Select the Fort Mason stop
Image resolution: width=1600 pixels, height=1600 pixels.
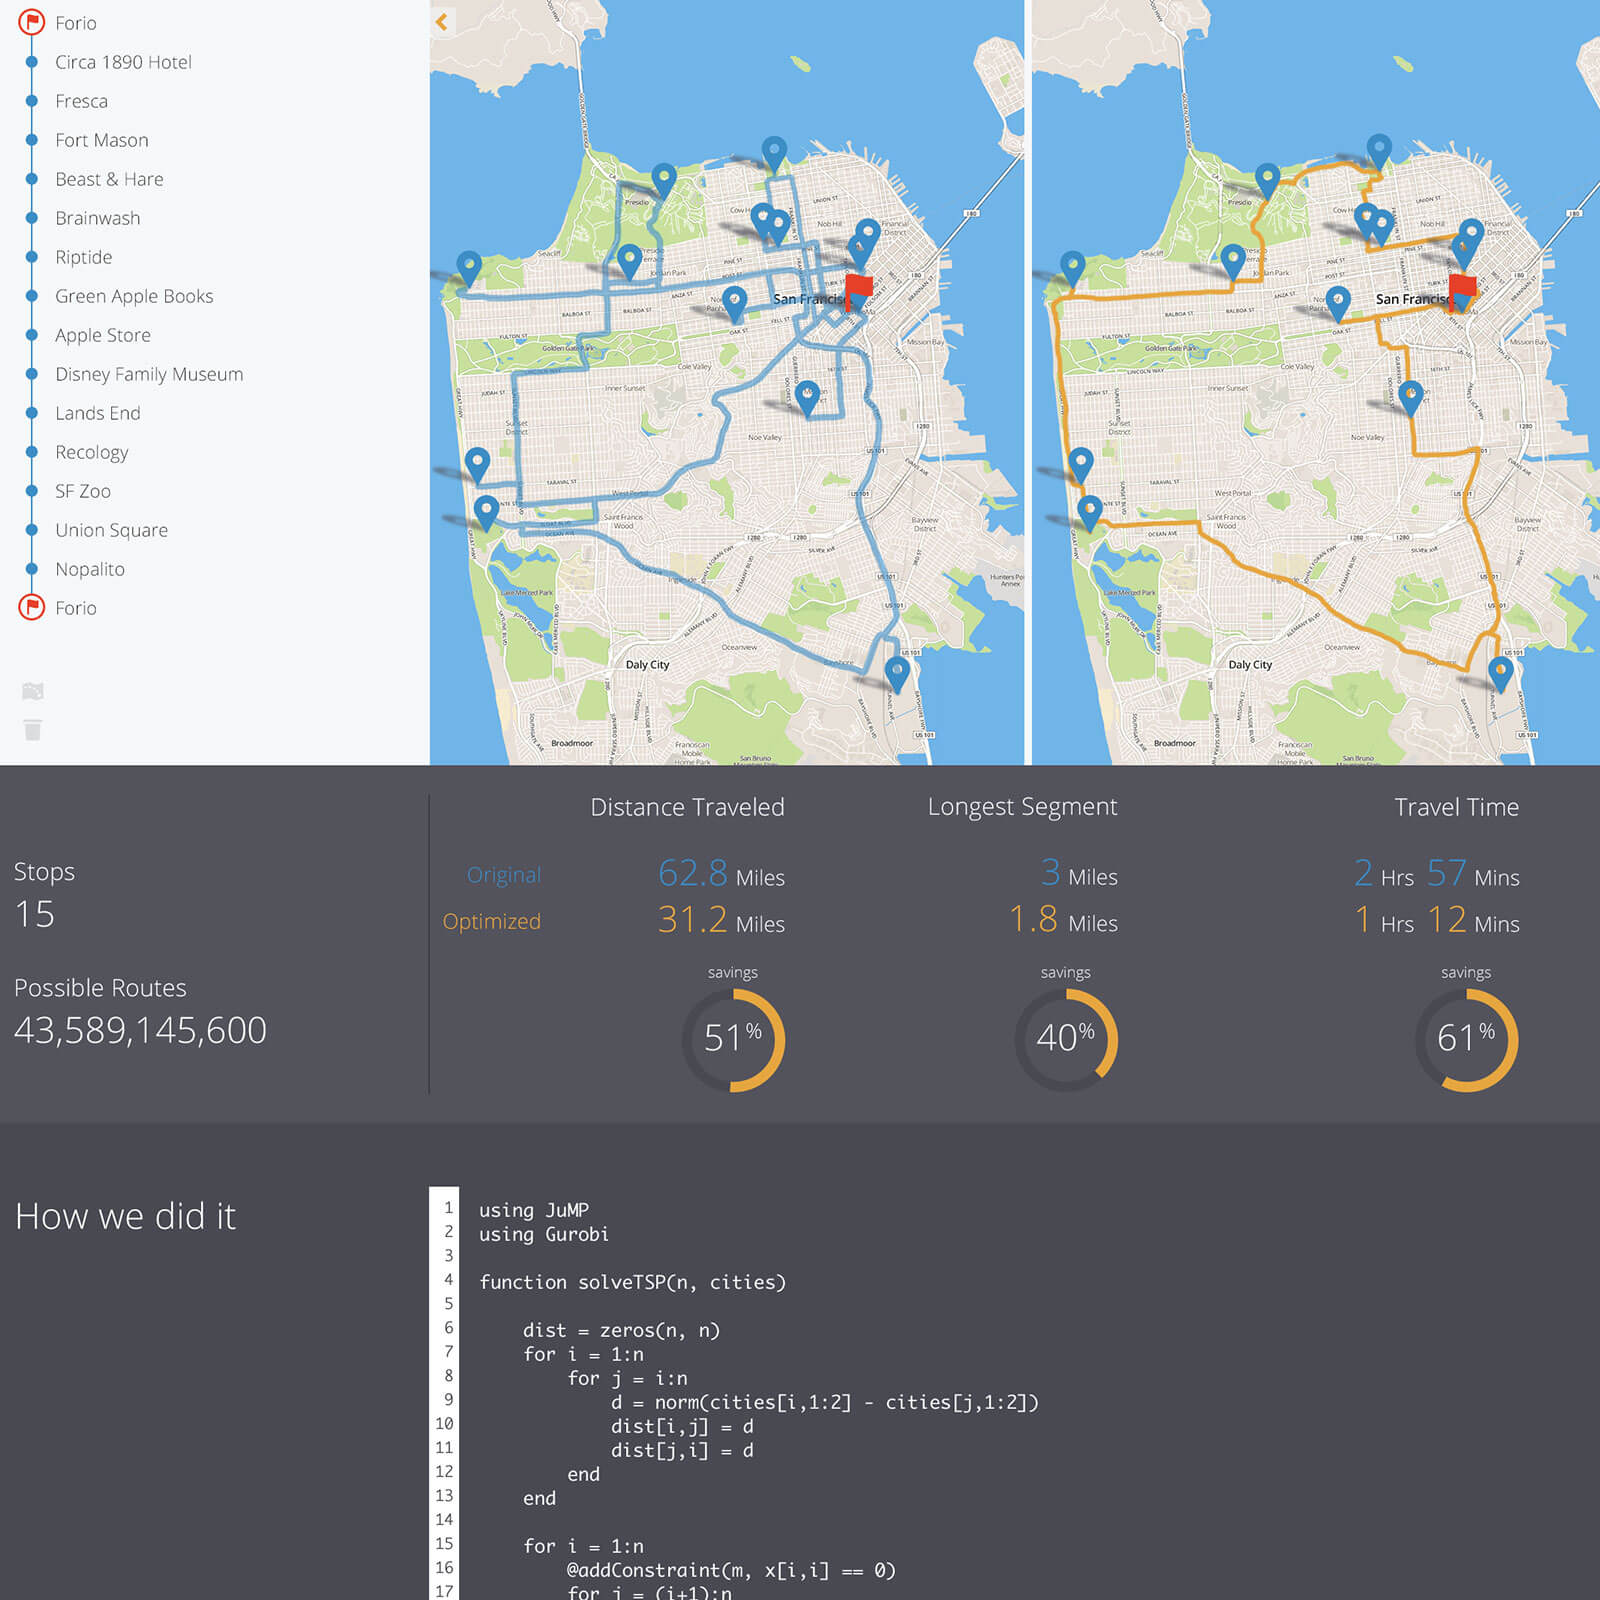(102, 140)
